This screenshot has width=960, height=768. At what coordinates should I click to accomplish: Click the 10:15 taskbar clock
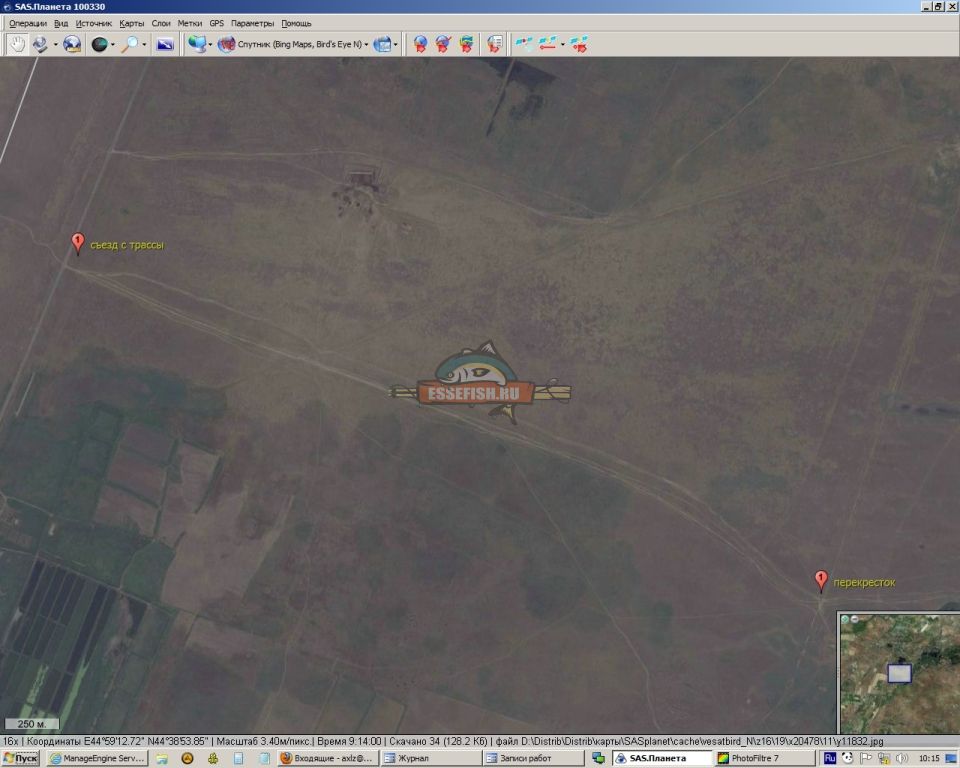[929, 758]
